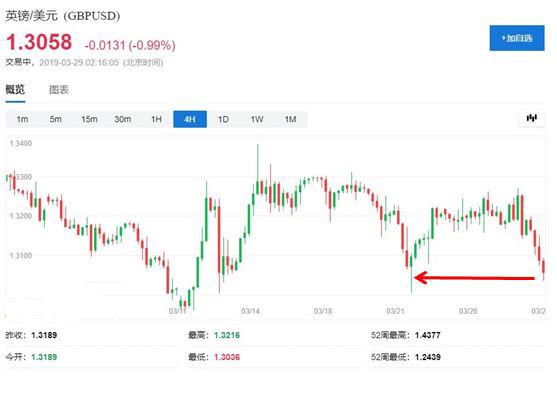Add GBPUSD to watchlist with +加自选
557x395 pixels.
coord(517,38)
